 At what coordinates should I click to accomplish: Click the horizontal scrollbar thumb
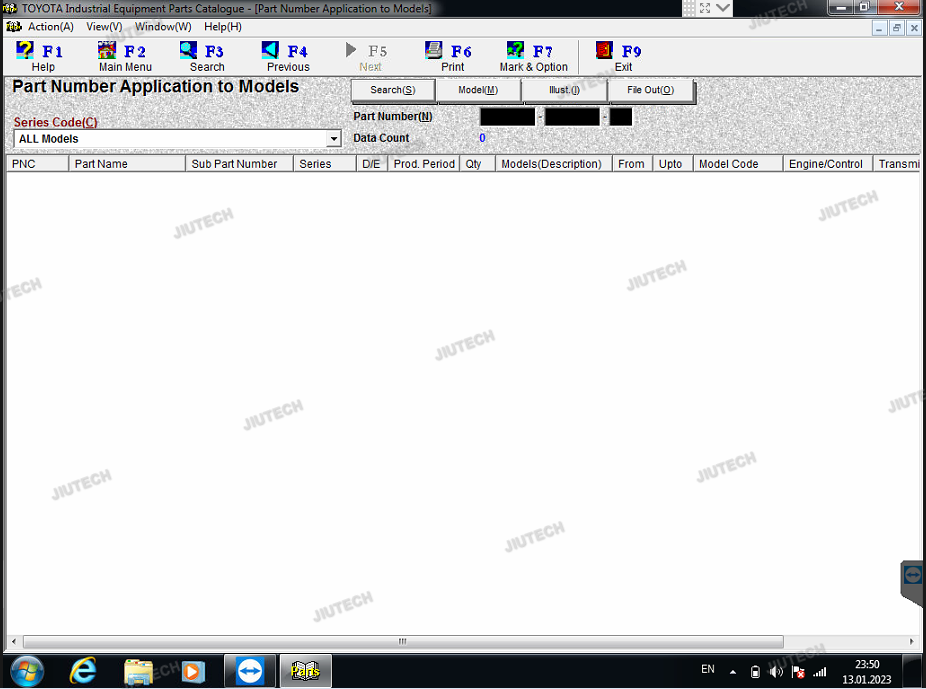403,641
